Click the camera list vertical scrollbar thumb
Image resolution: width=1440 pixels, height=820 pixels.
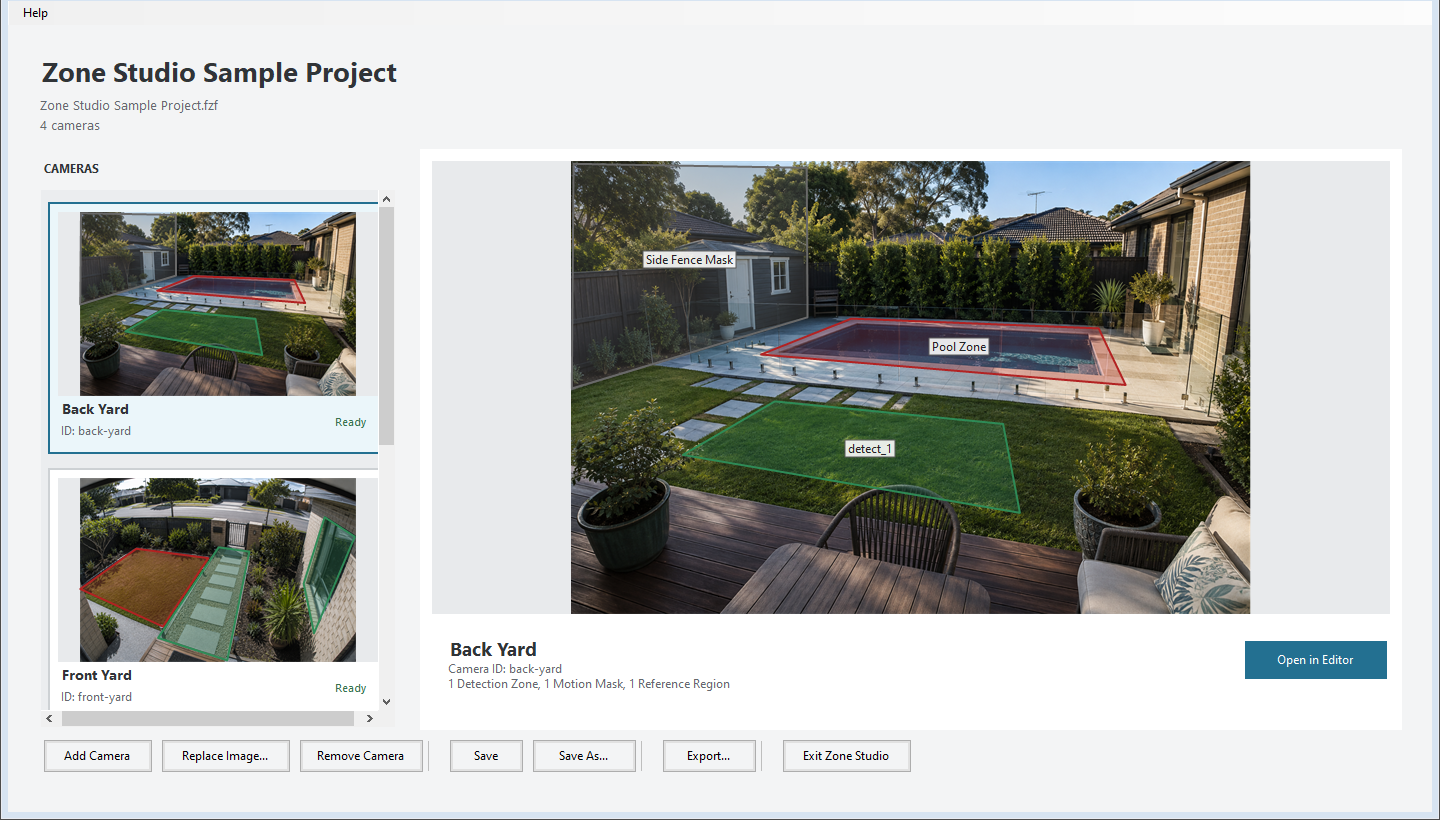(387, 325)
